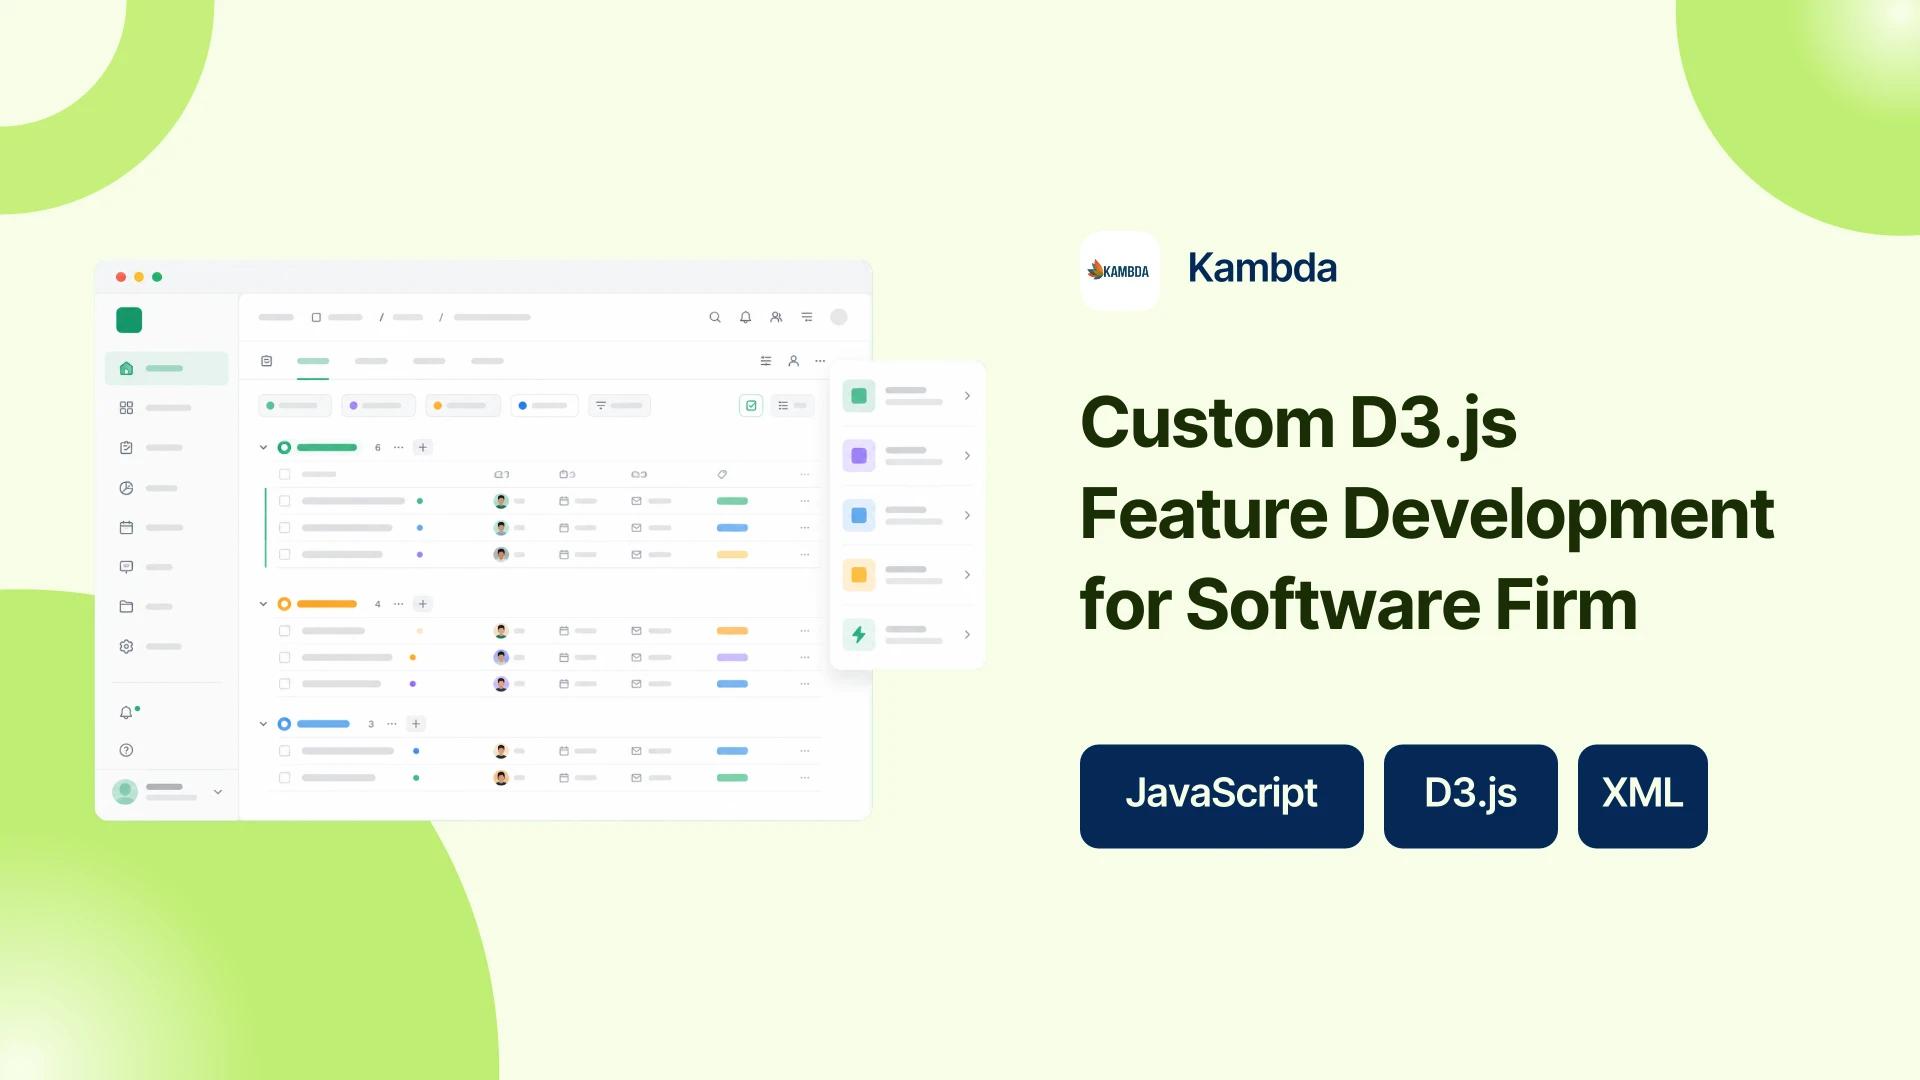The image size is (1920, 1080).
Task: Click the gray profile circle in top bar
Action: click(839, 317)
